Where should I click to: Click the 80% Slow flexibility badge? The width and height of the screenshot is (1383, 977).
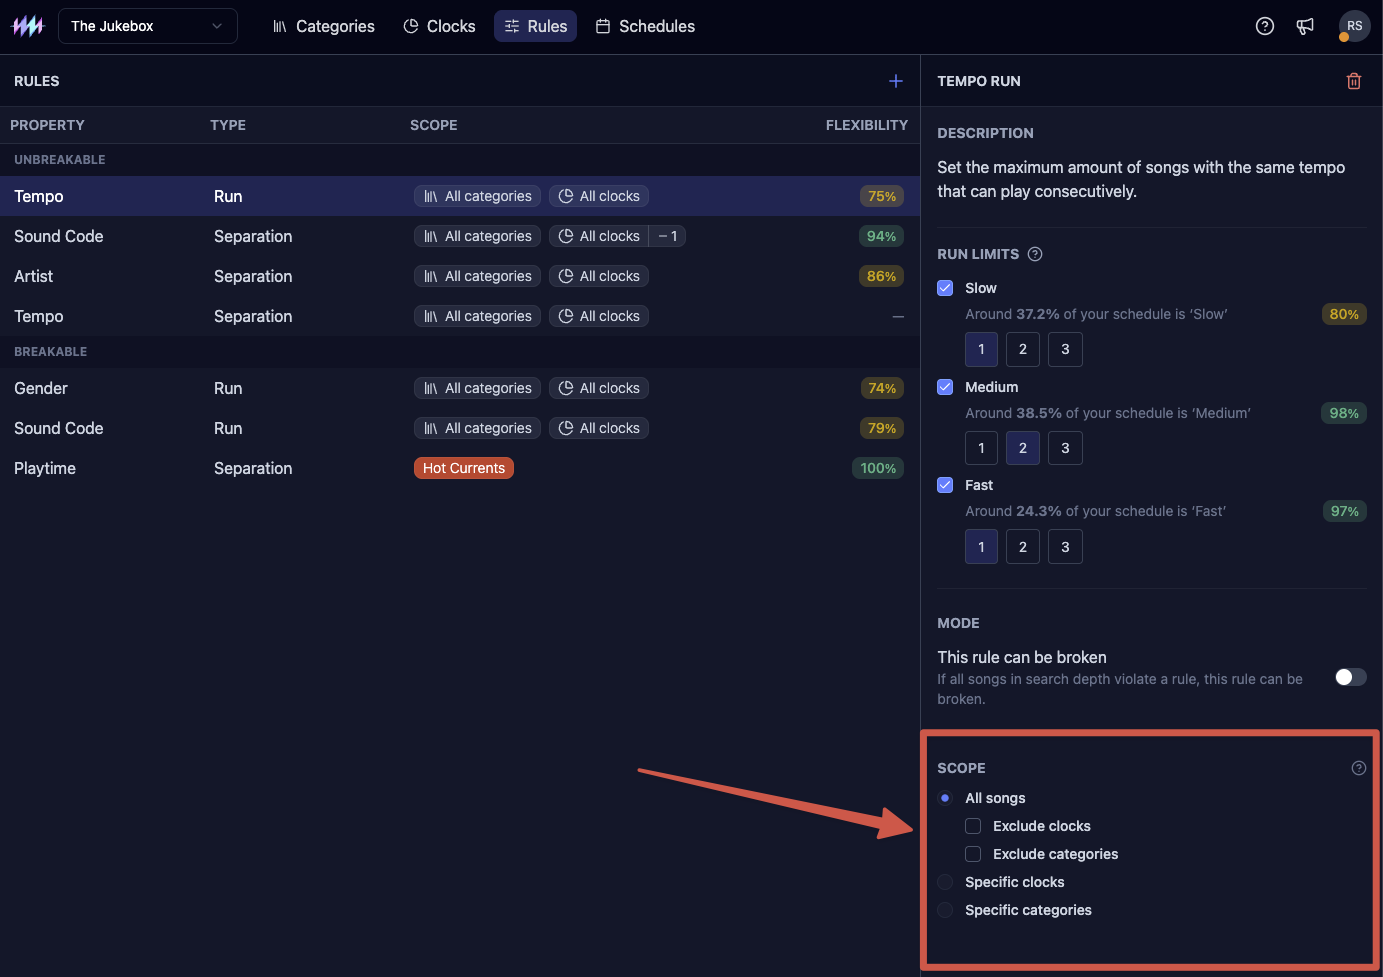pos(1344,314)
